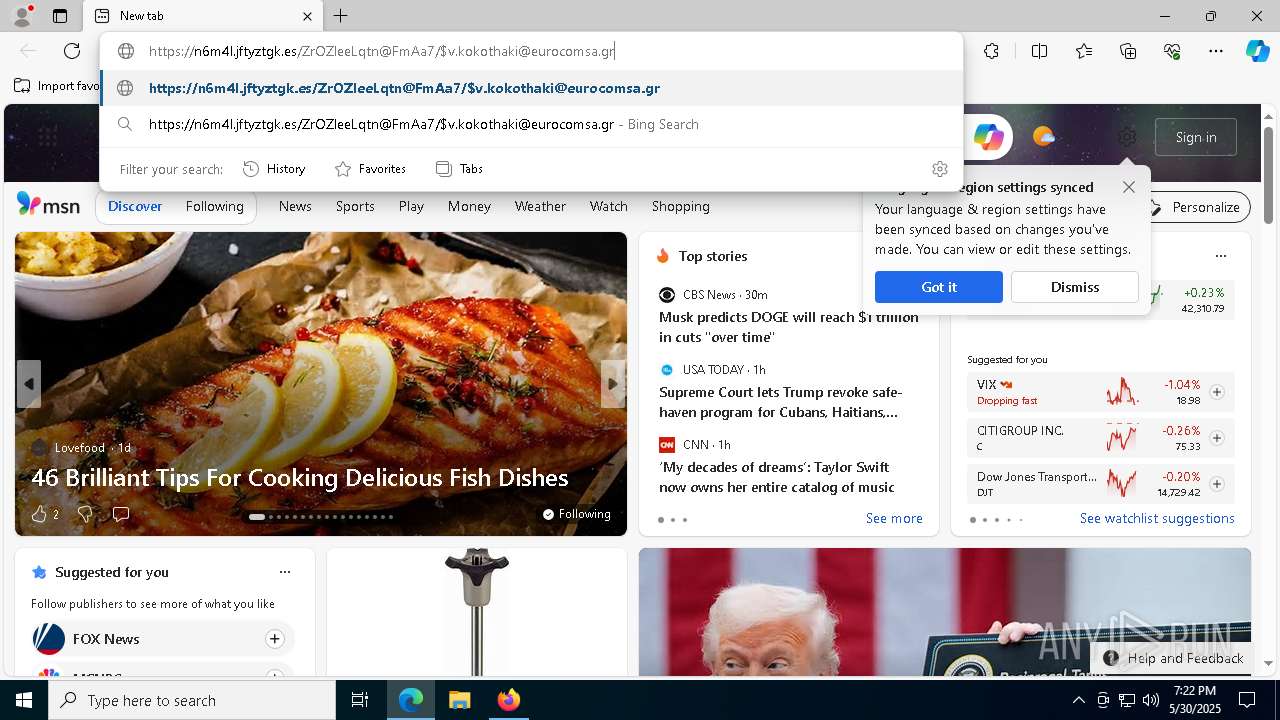The width and height of the screenshot is (1280, 720).
Task: Open the News menu item
Action: coord(295,206)
